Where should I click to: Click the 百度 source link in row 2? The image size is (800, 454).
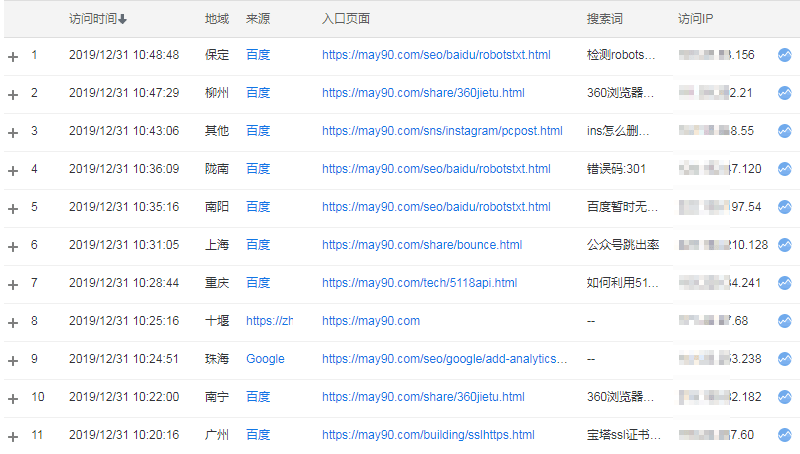[x=258, y=93]
